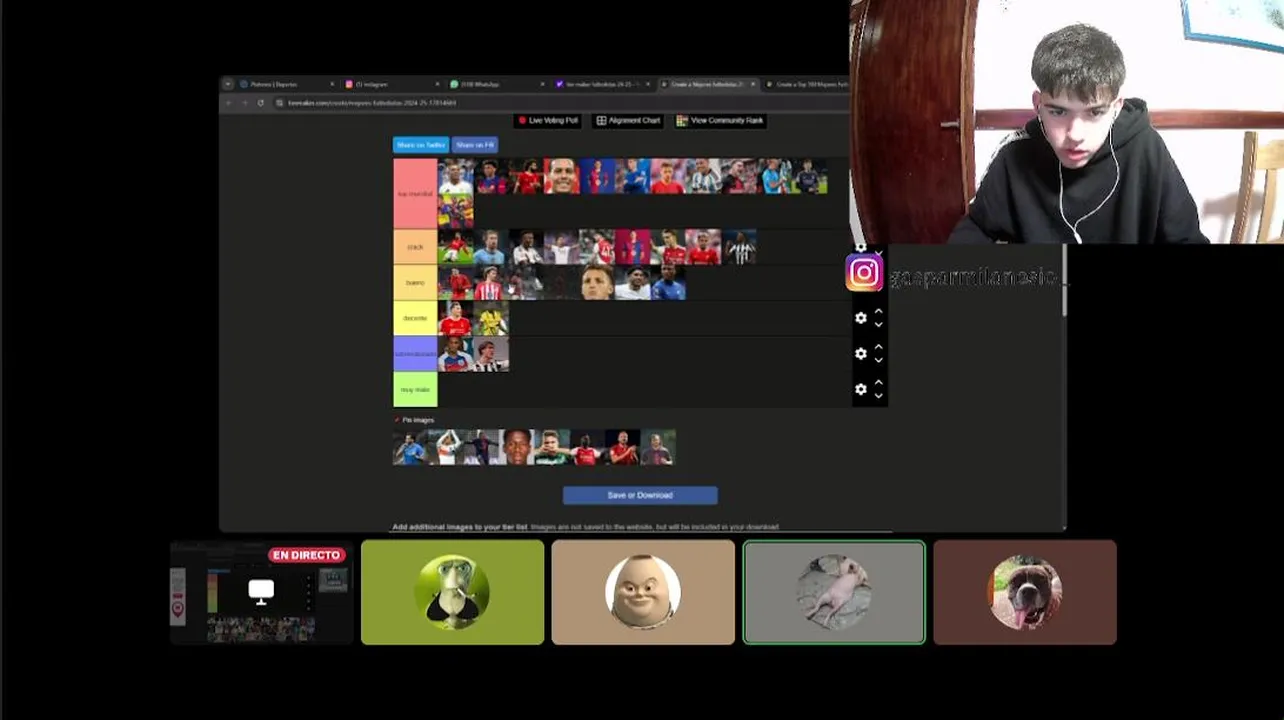This screenshot has height=720, width=1284.
Task: Select the EN DIRECTO screen share tile
Action: pos(260,592)
